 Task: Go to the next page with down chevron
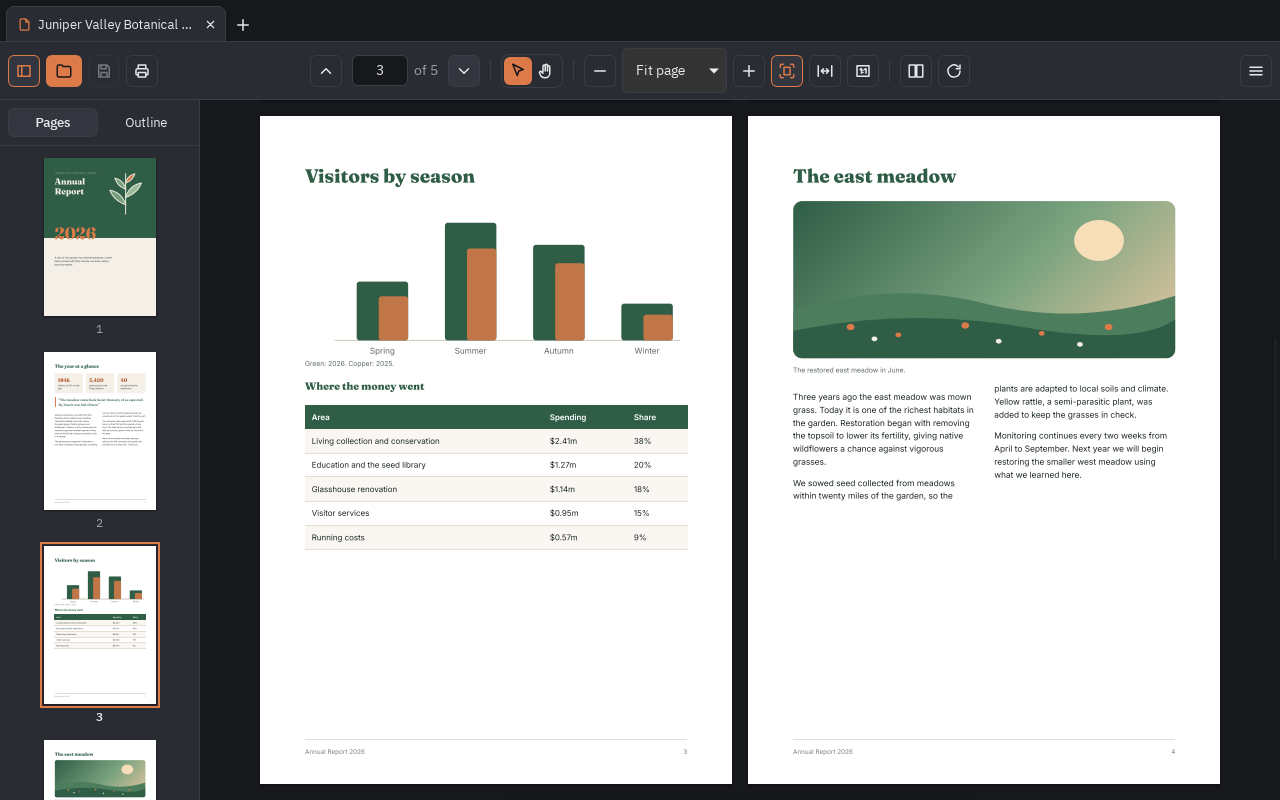pos(464,71)
